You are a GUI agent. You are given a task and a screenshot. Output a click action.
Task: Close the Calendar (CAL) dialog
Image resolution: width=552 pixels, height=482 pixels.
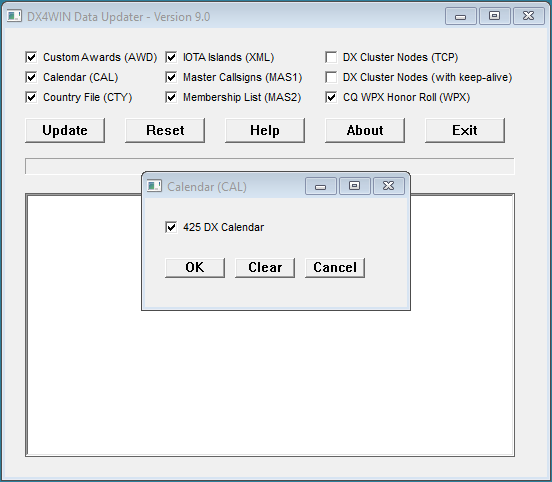389,186
